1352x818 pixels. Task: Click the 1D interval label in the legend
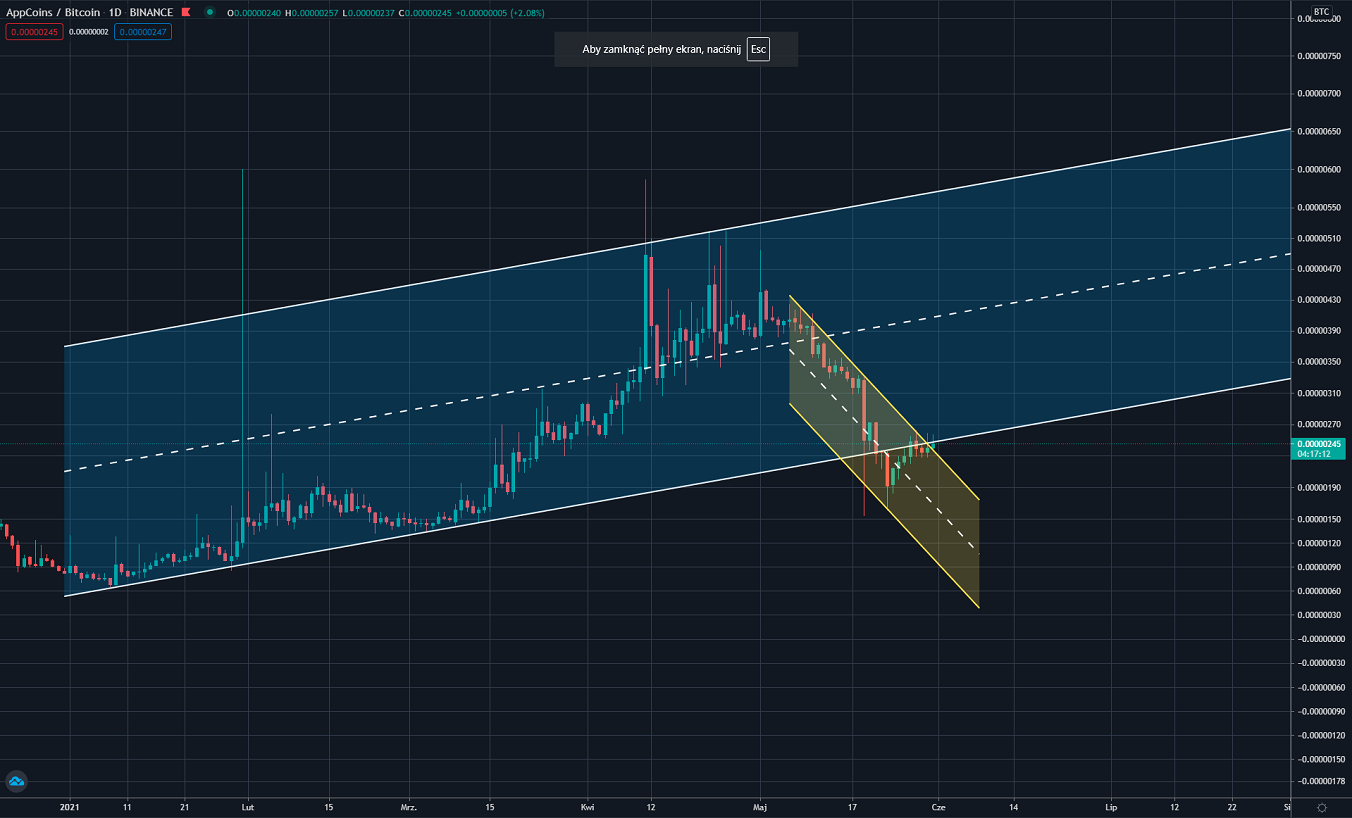pyautogui.click(x=115, y=13)
